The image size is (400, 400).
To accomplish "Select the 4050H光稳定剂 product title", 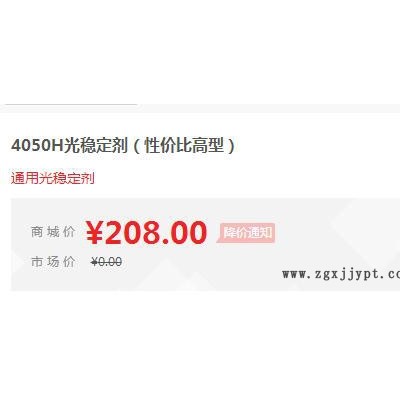I will click(x=123, y=145).
